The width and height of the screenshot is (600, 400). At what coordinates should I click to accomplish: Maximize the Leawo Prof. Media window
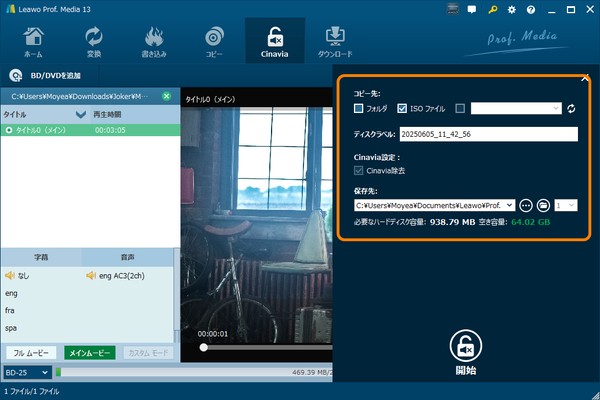571,10
